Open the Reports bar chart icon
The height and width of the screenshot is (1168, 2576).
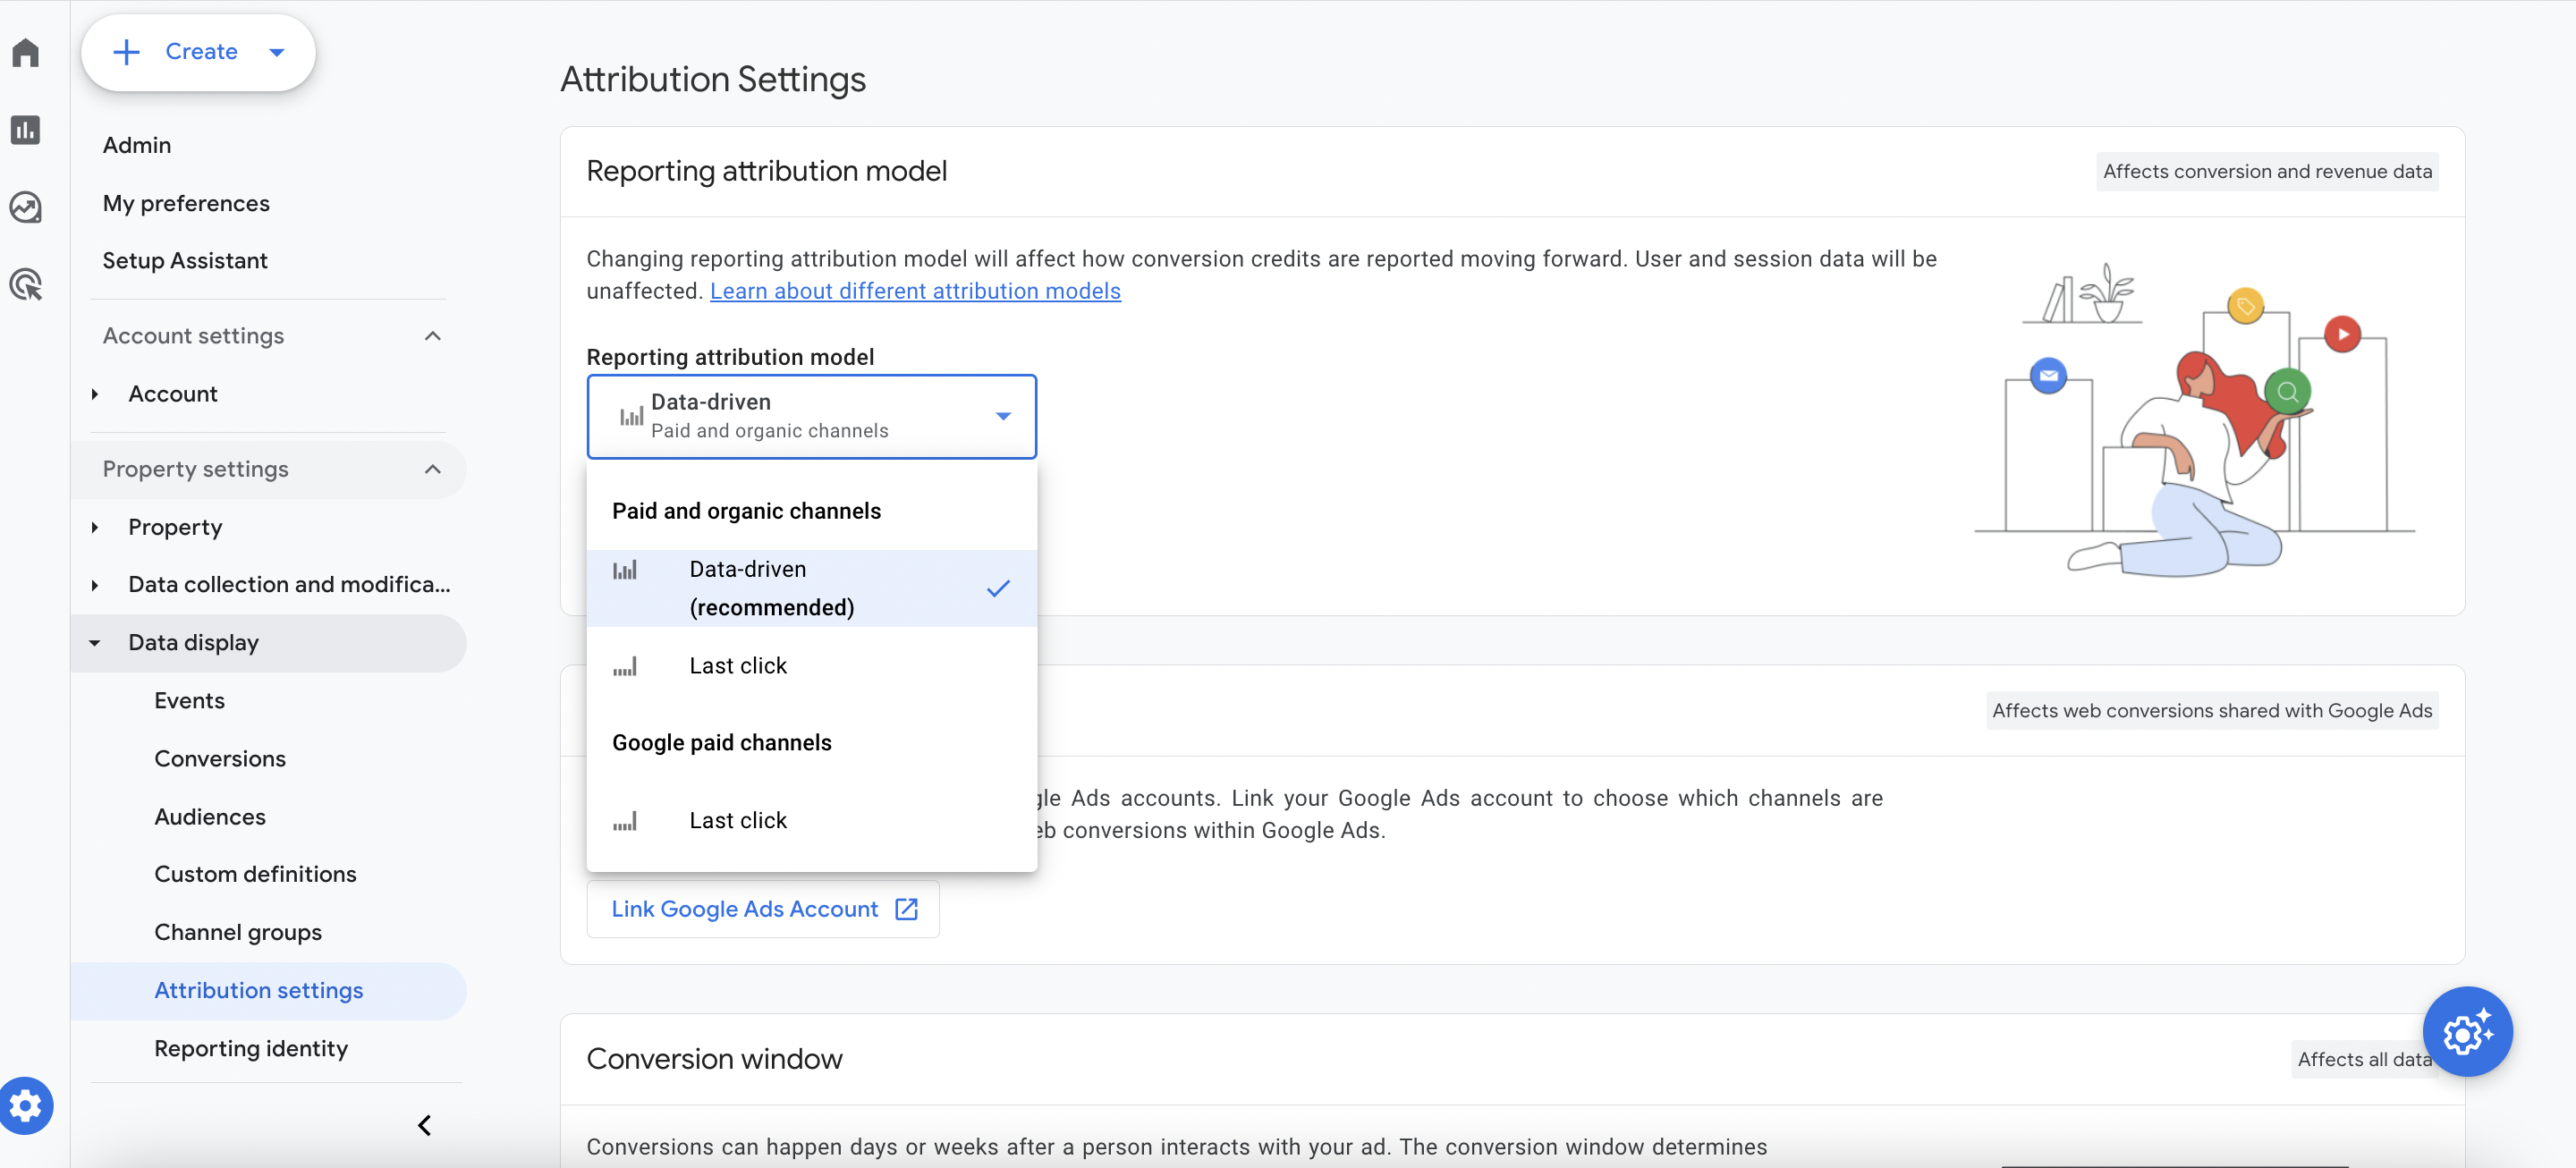click(x=26, y=130)
